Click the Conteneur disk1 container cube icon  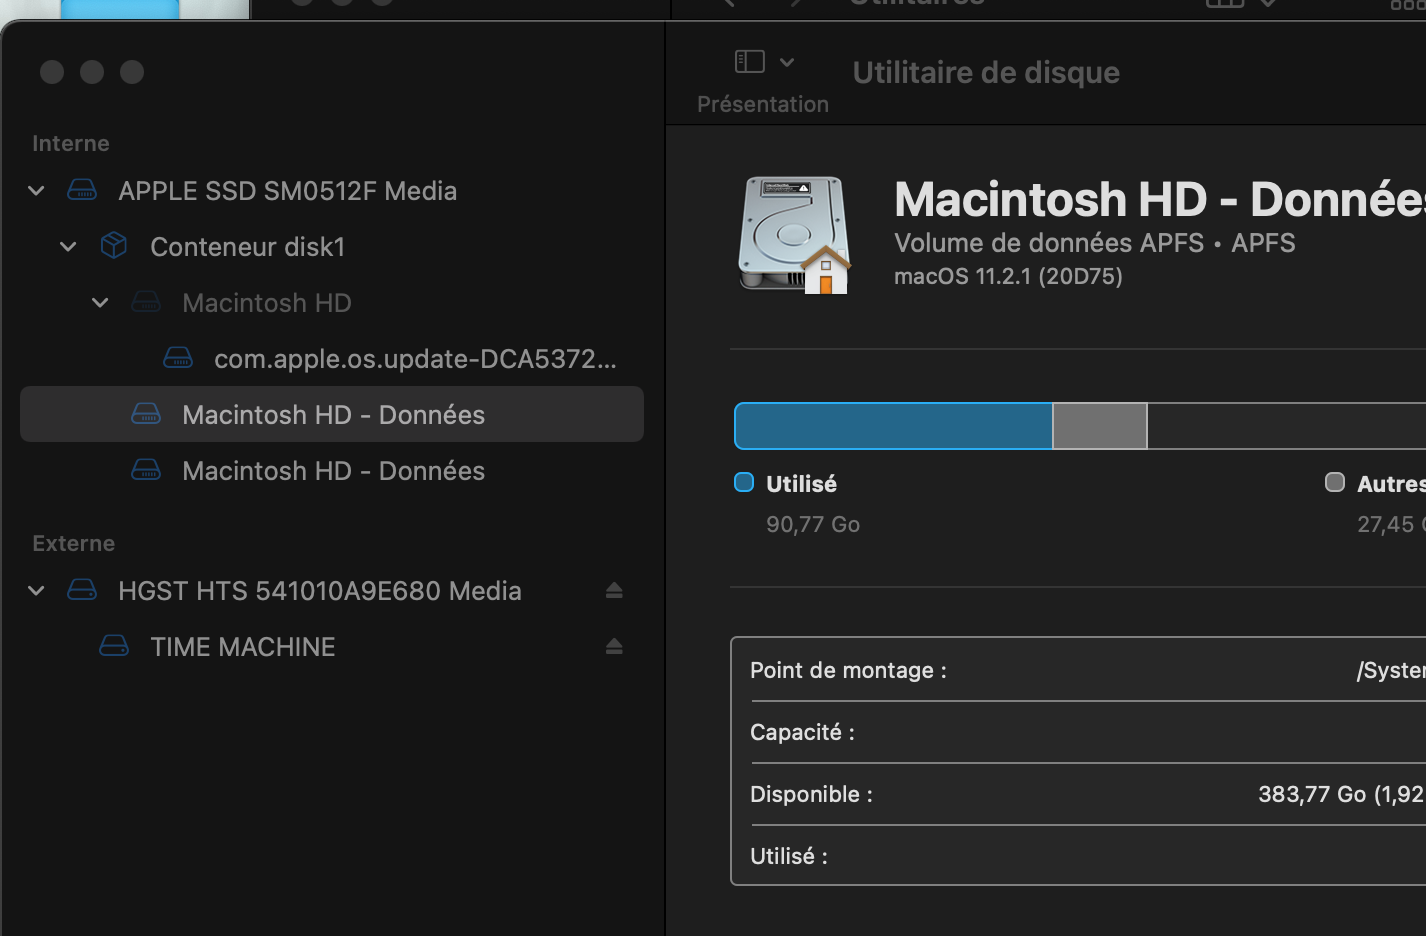(x=114, y=246)
